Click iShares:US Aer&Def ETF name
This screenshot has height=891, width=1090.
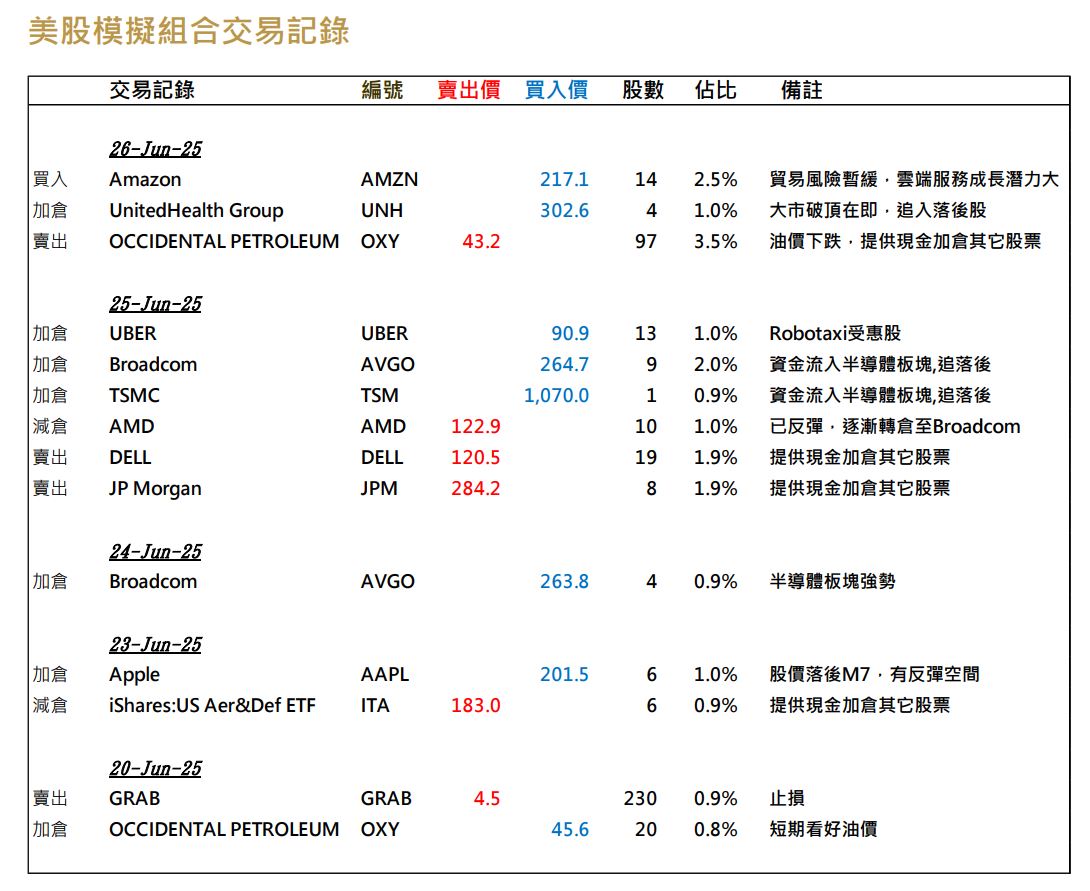pyautogui.click(x=212, y=705)
